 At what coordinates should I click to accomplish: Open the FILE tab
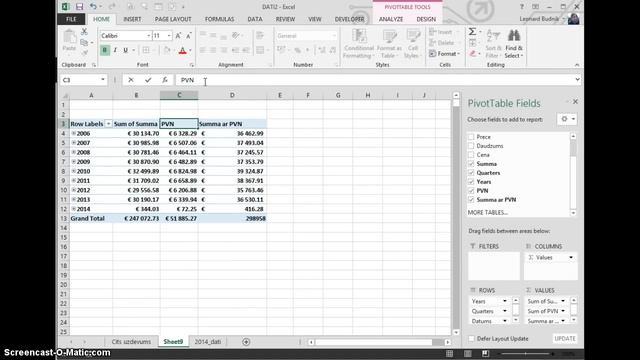tap(71, 19)
